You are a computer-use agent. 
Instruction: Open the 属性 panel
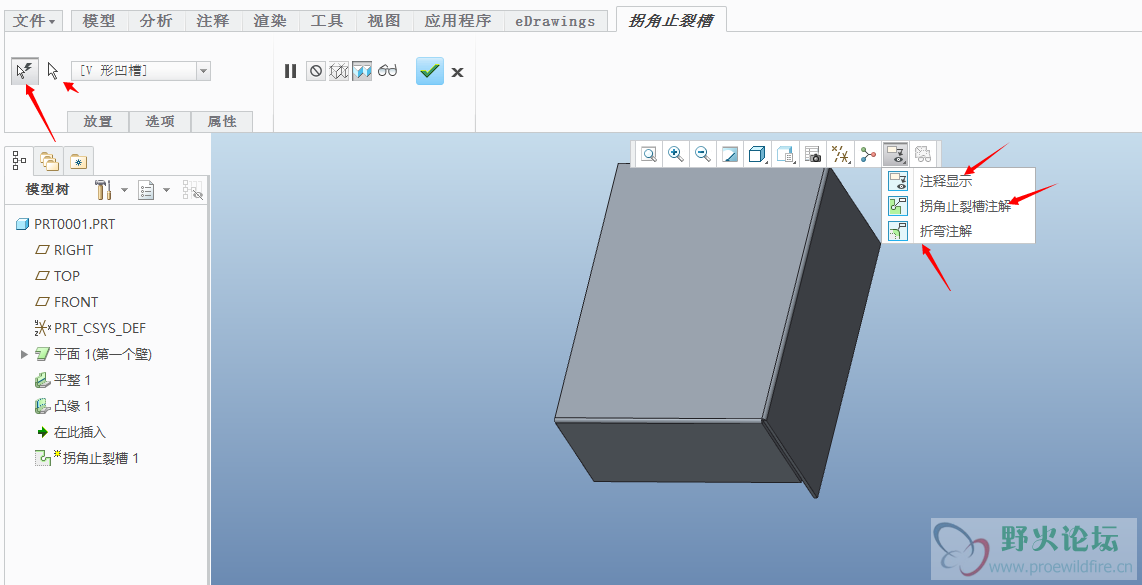point(222,122)
